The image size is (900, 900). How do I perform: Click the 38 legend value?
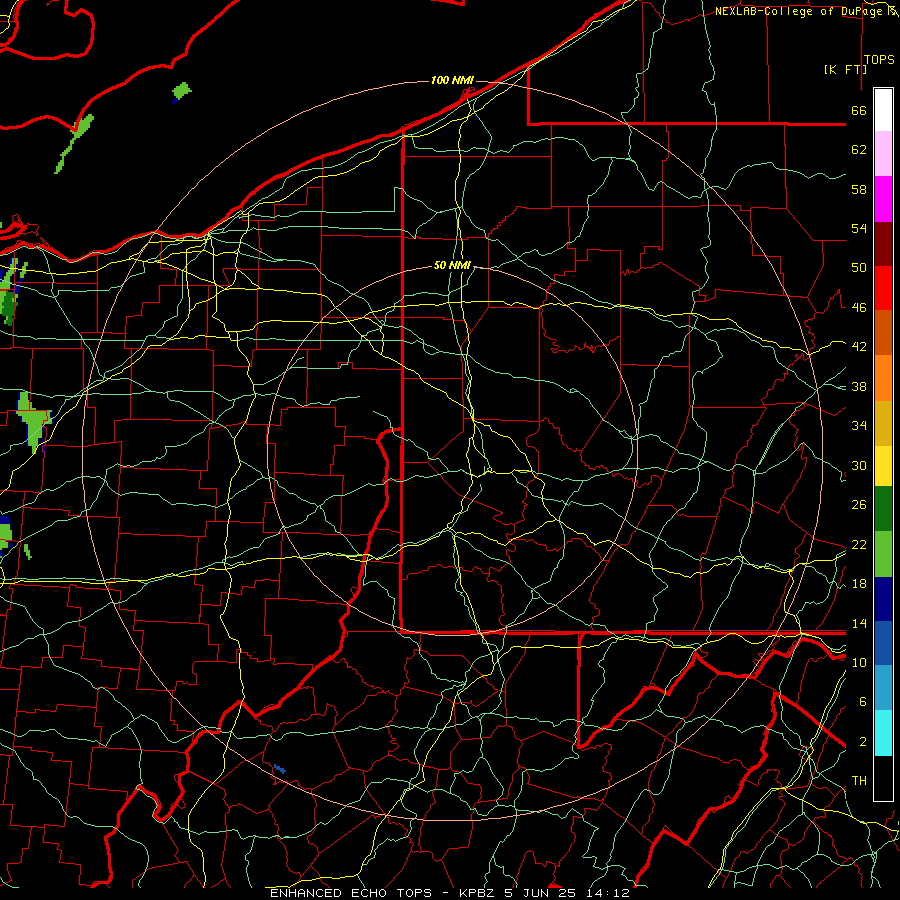[859, 386]
